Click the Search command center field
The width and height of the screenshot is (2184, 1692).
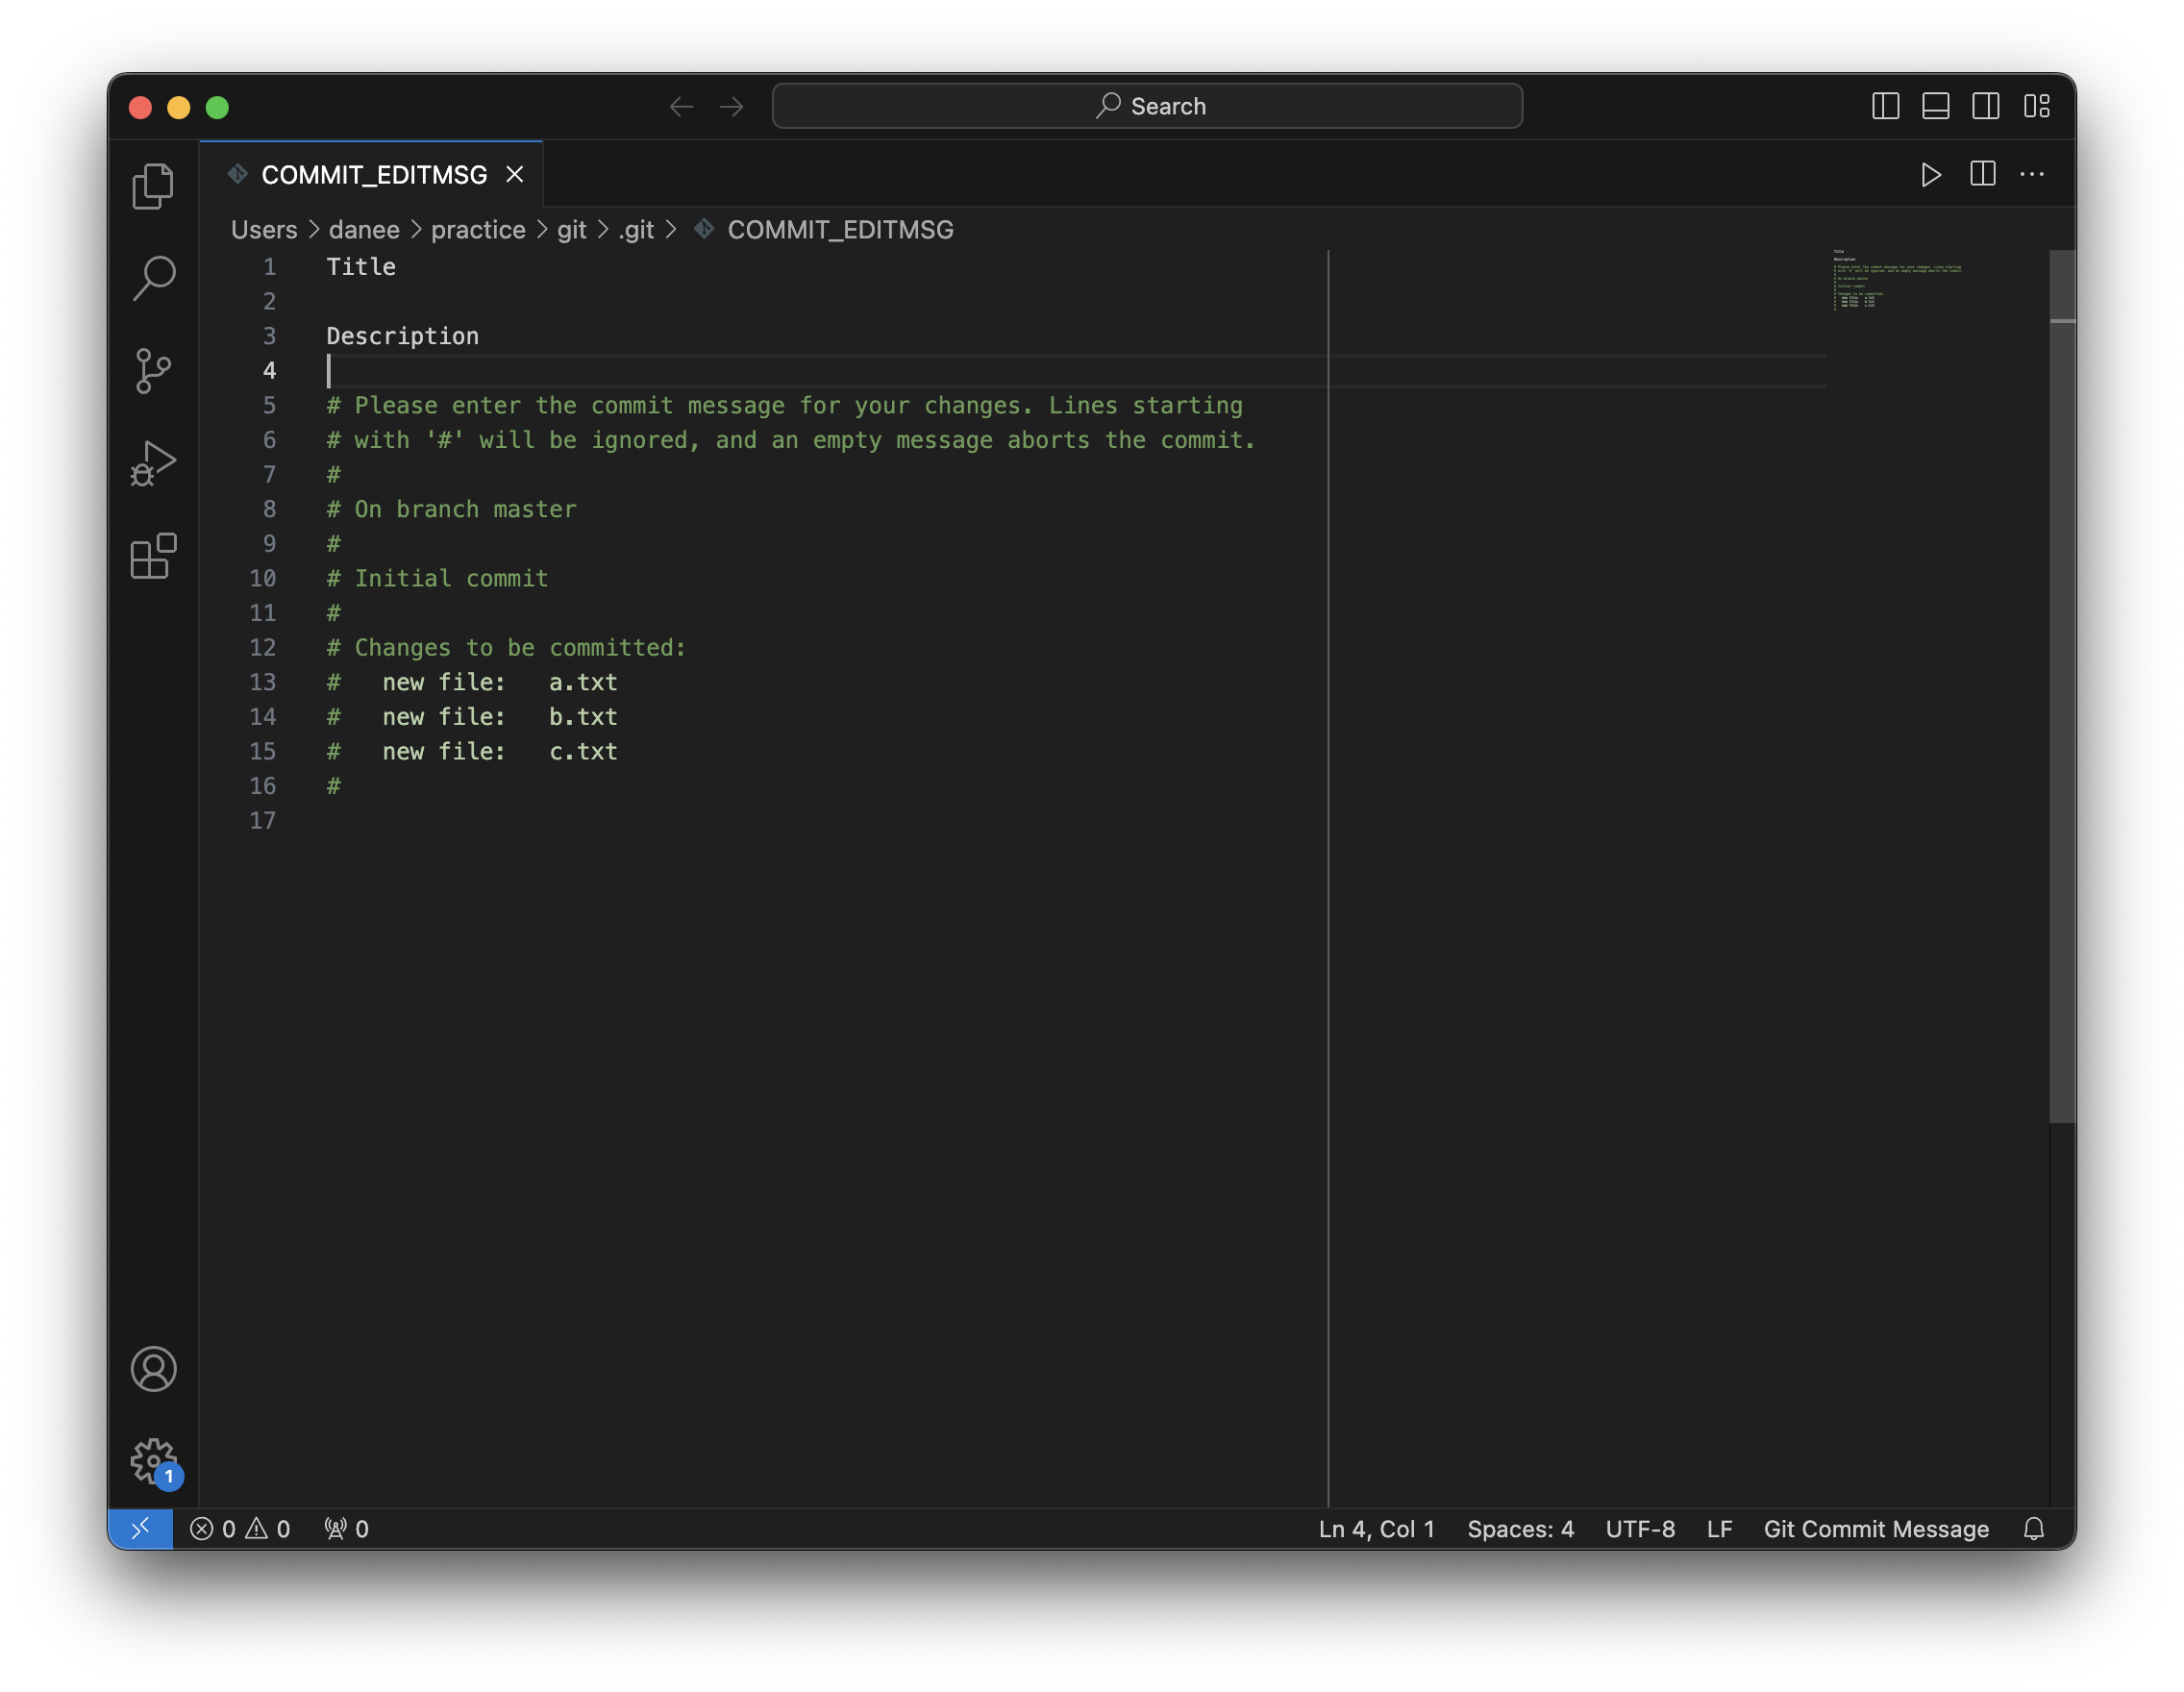(x=1147, y=106)
